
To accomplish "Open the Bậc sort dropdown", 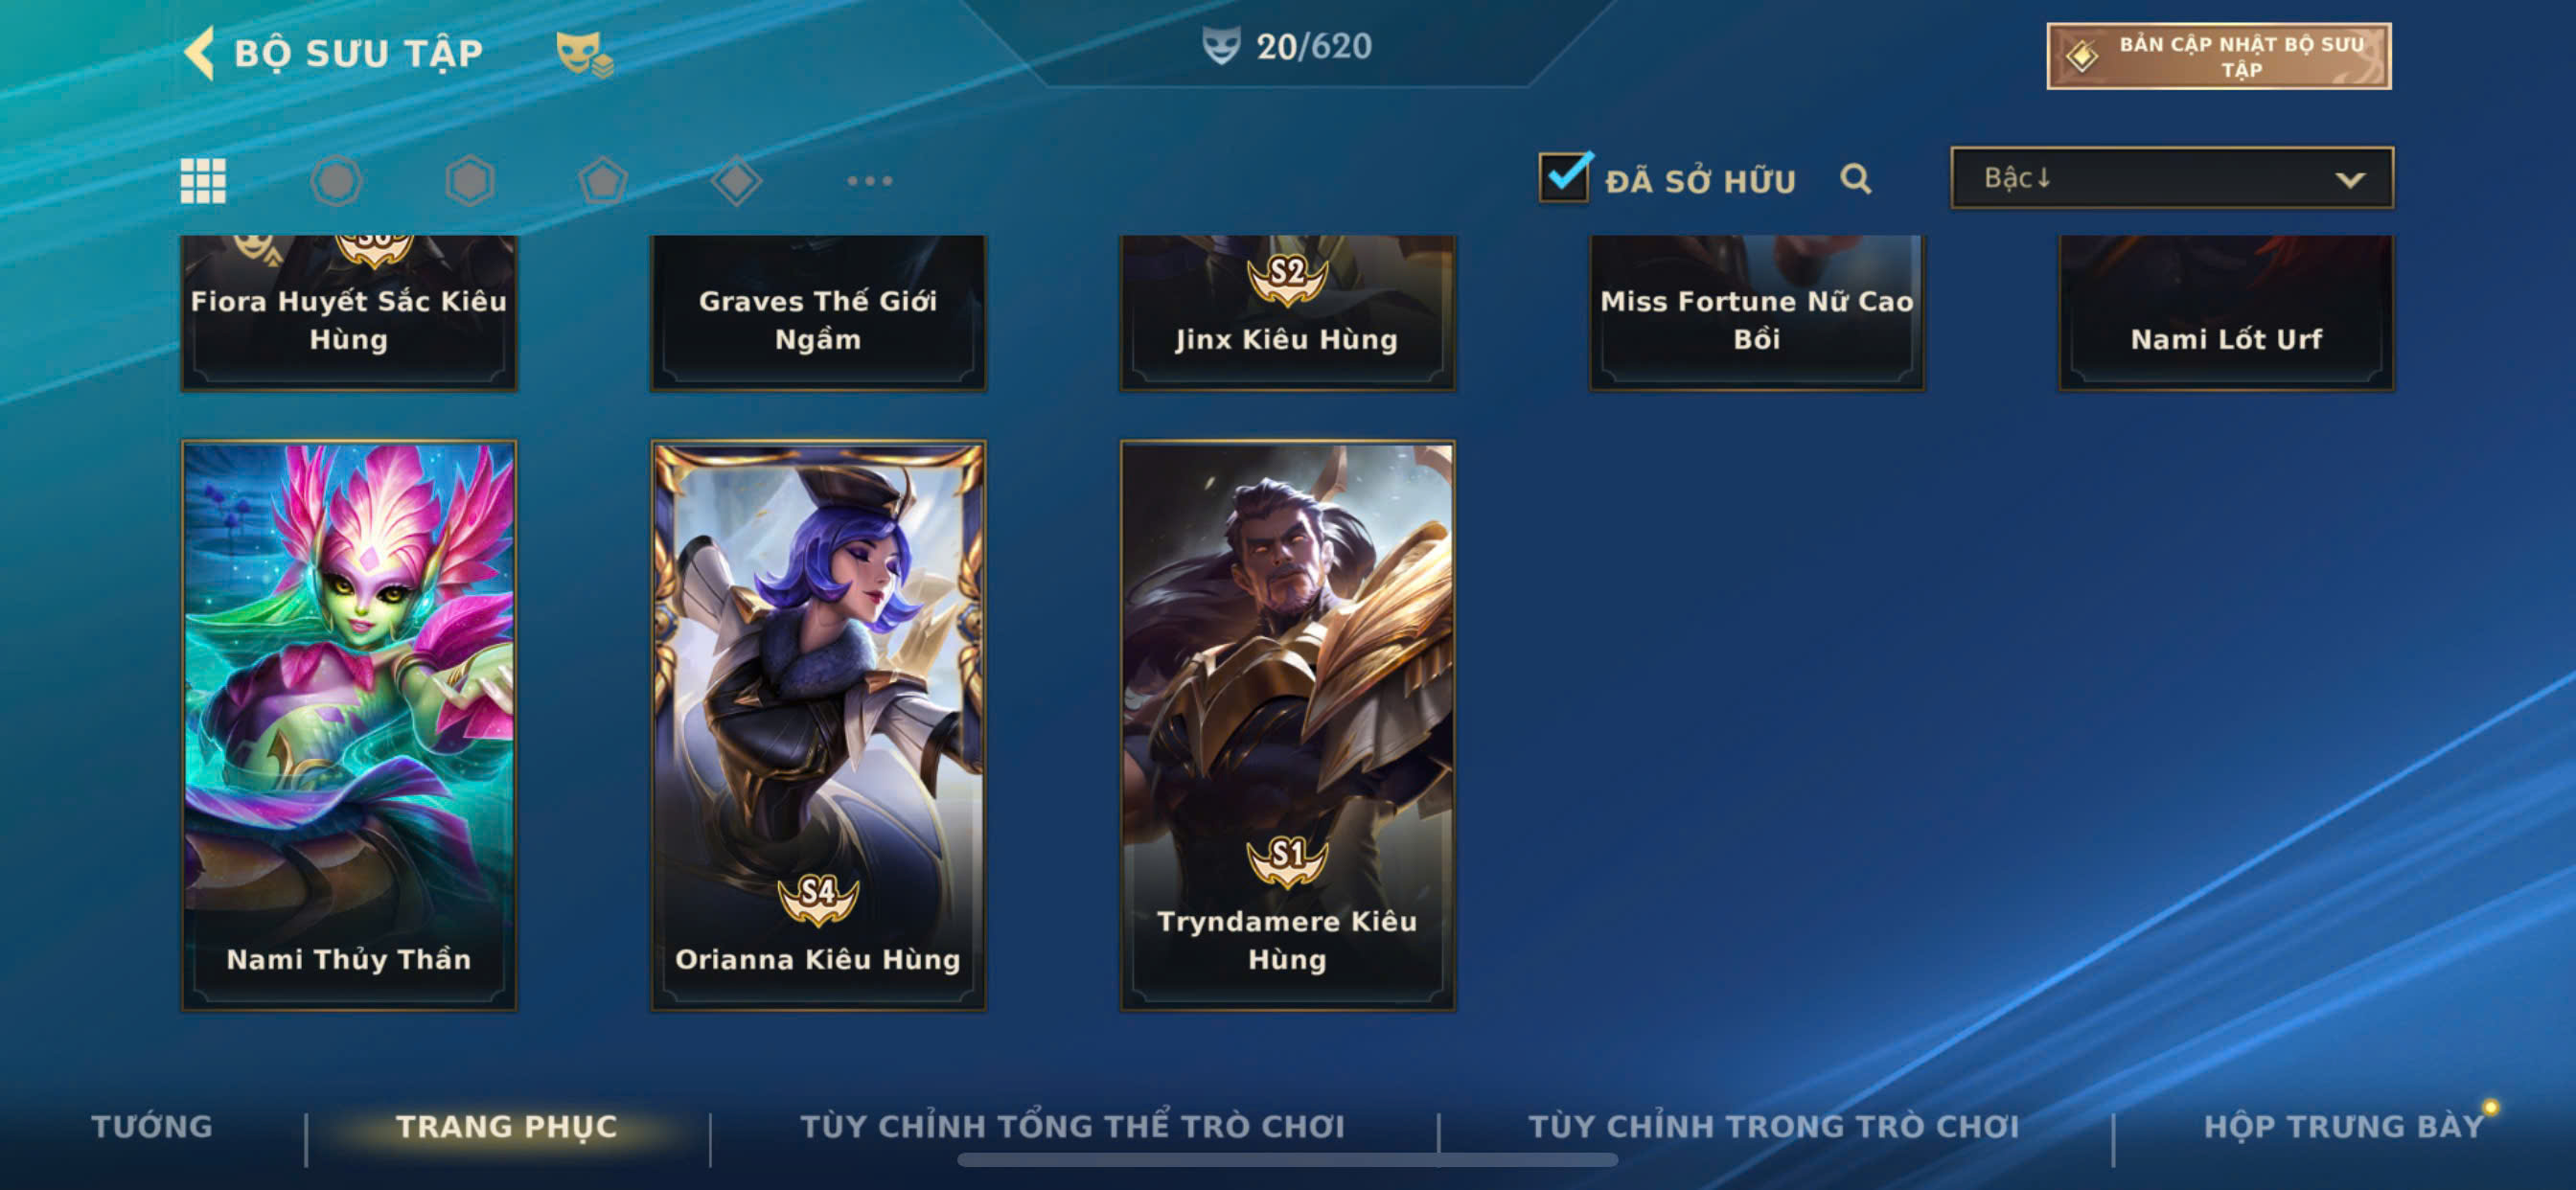I will 2171,178.
